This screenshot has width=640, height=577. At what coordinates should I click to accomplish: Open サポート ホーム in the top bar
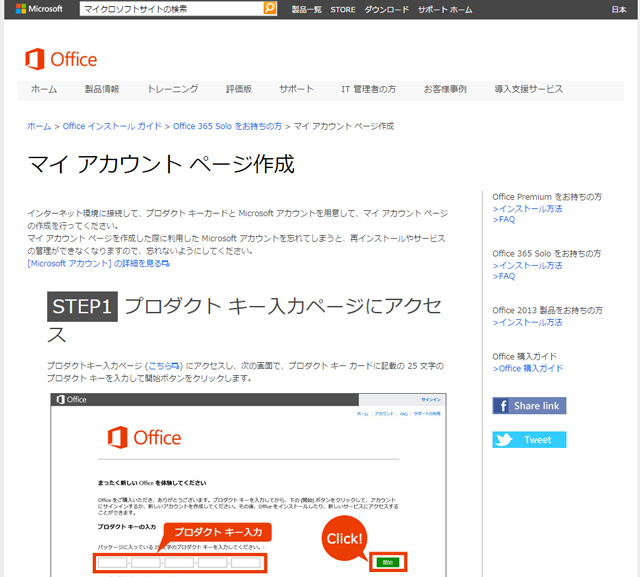pos(445,9)
